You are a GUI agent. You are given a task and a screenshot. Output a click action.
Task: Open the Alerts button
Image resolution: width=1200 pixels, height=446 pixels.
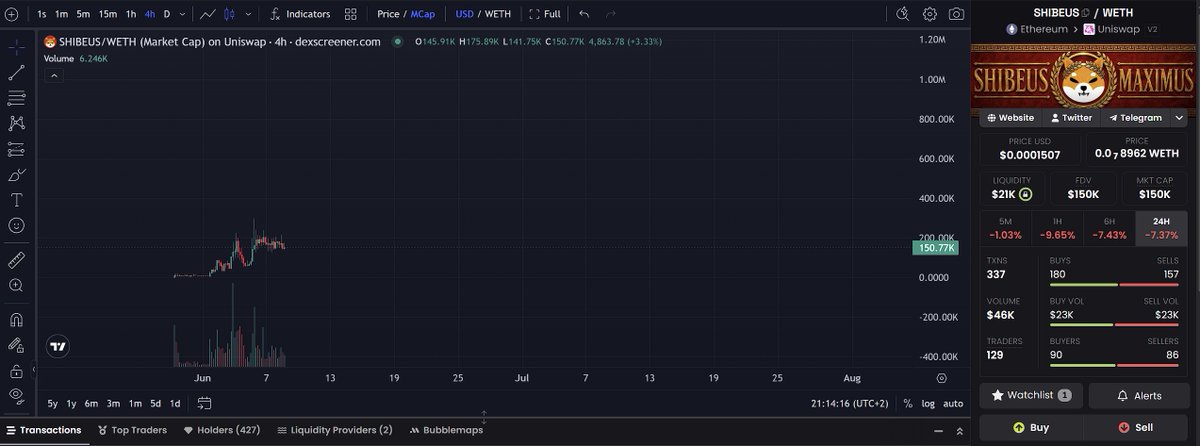pos(1139,396)
